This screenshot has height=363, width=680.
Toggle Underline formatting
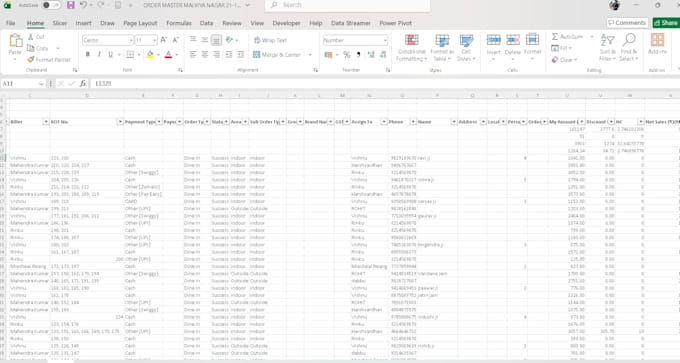[x=110, y=55]
